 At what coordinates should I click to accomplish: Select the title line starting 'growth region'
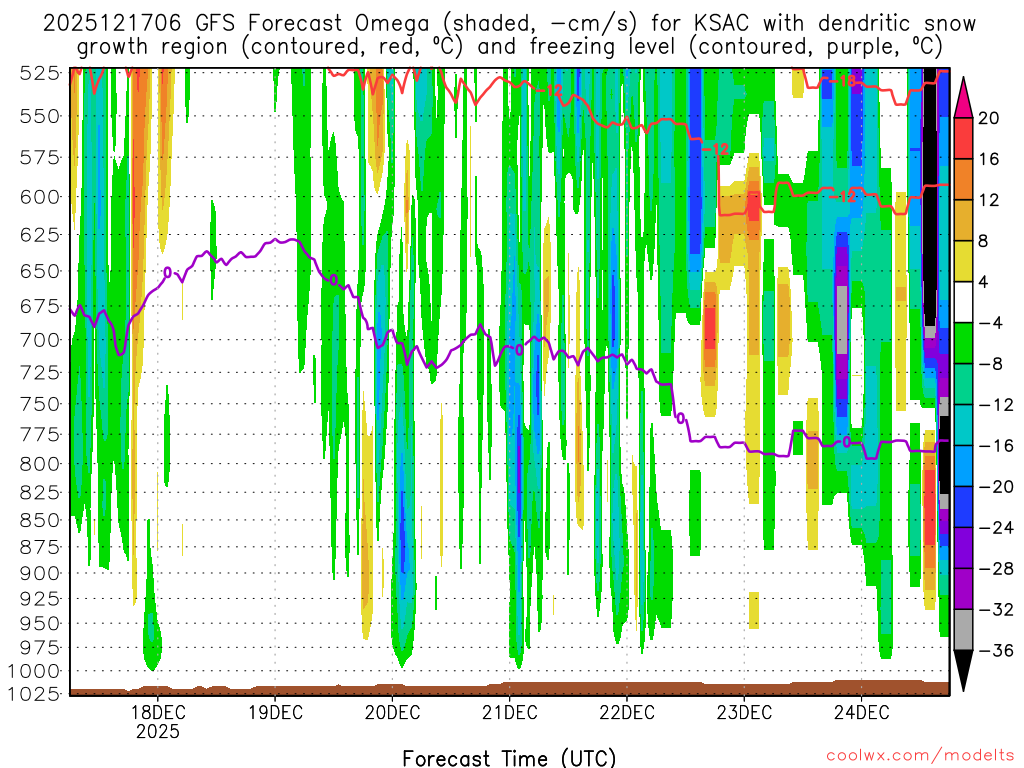click(x=509, y=47)
